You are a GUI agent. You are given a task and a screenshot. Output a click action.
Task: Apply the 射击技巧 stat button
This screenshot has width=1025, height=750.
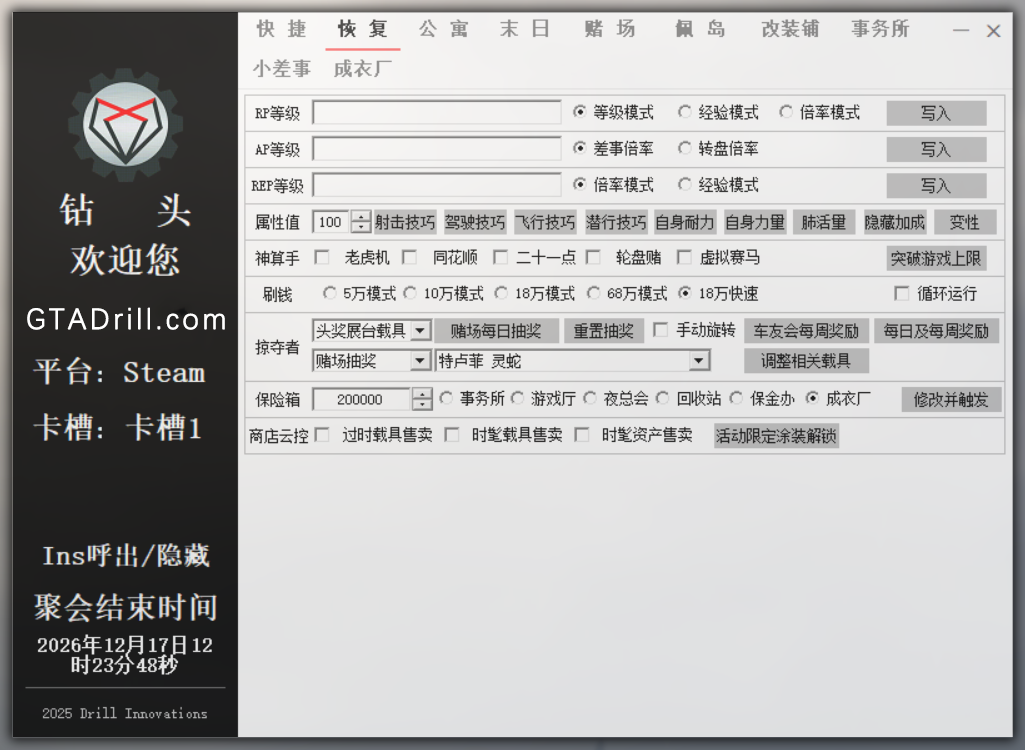[x=405, y=222]
